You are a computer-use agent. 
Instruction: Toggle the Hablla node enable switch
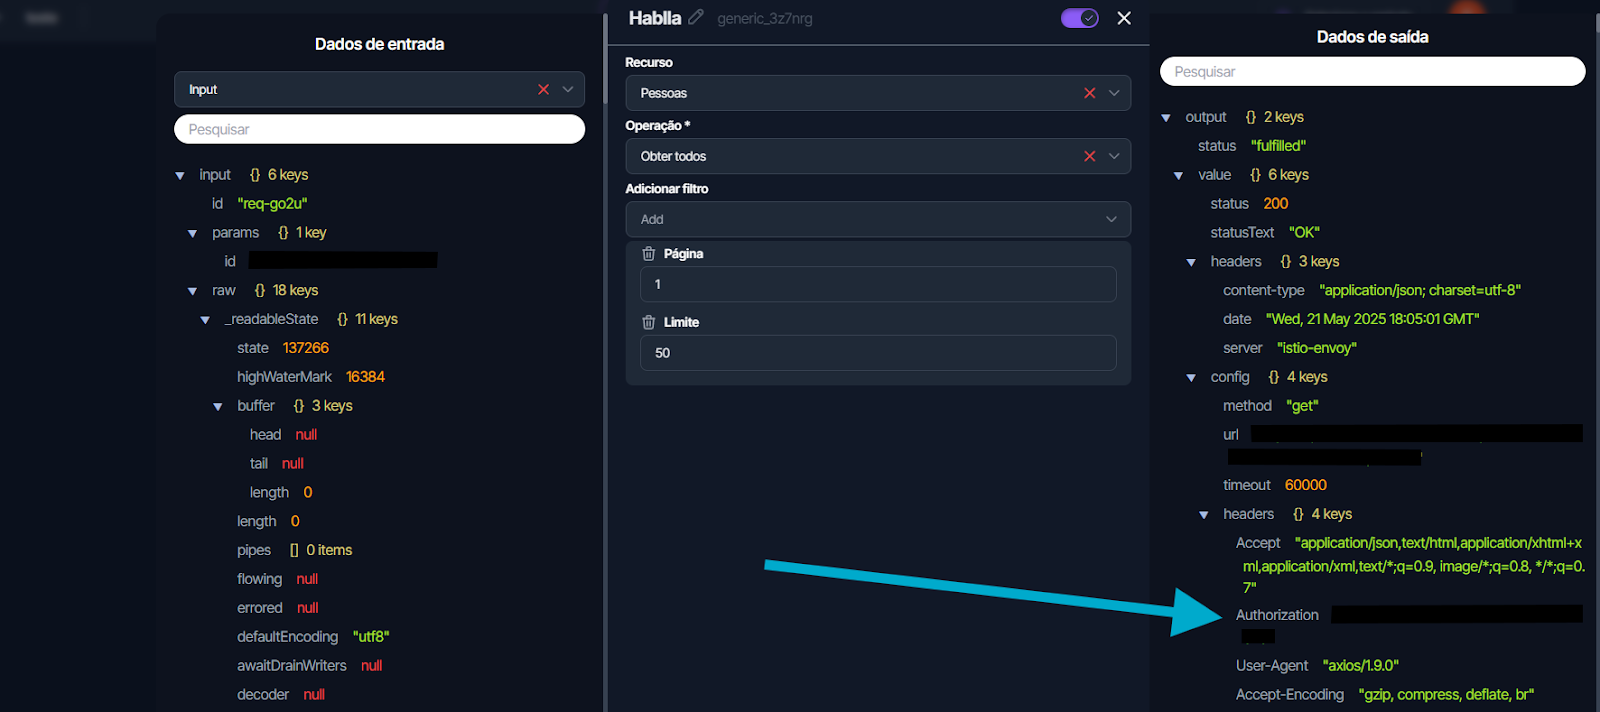(1079, 18)
